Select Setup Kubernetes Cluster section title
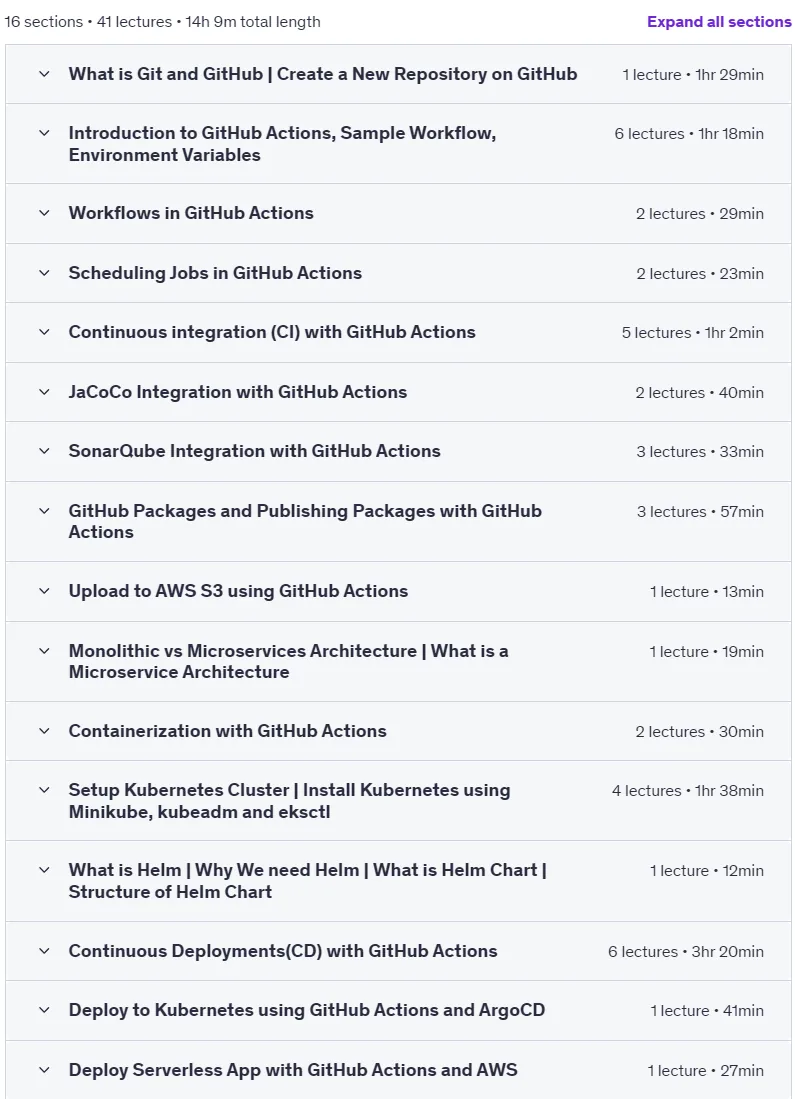This screenshot has width=795, height=1099. coord(290,800)
